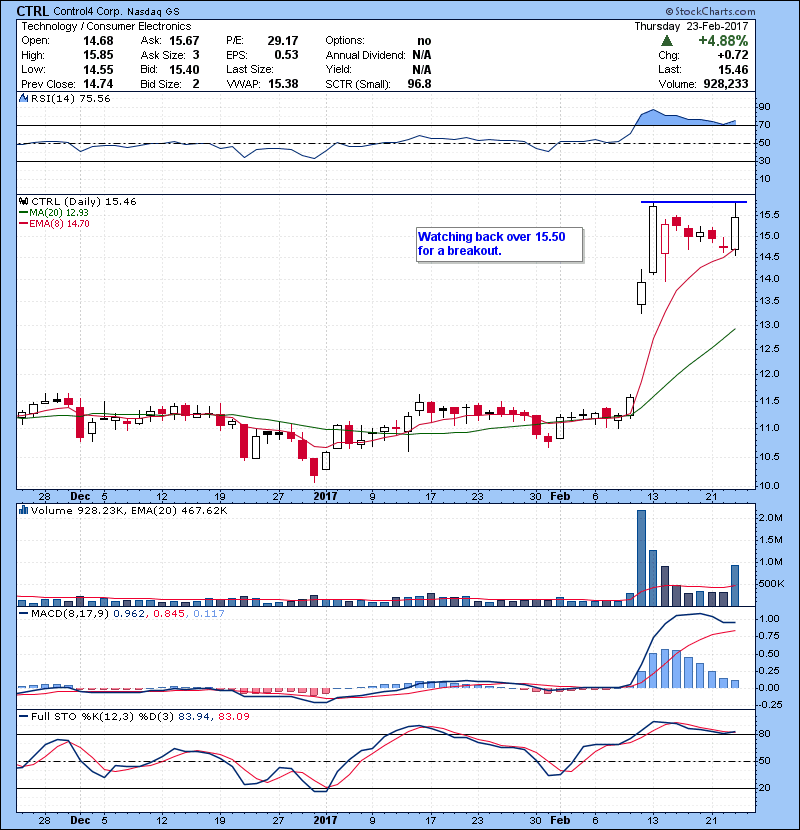Screen dimensions: 800x830
Task: Click the Options value 'no'
Action: coord(424,41)
